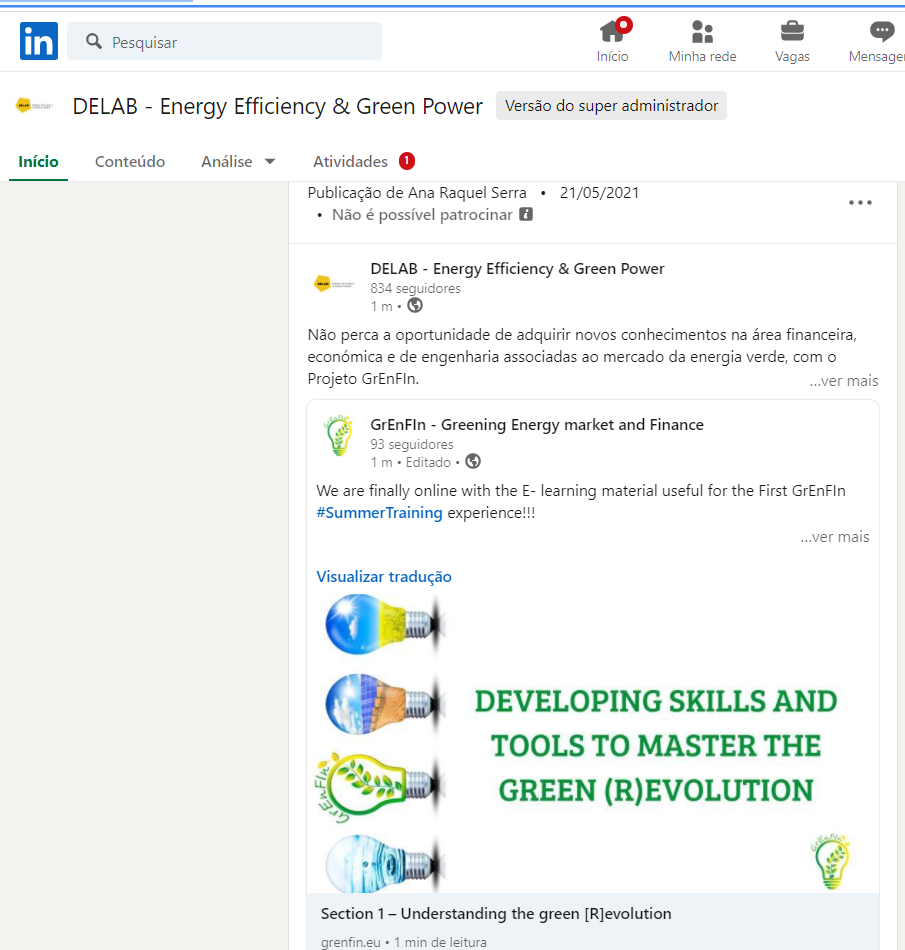Open the green (R)evolution article image

[593, 743]
